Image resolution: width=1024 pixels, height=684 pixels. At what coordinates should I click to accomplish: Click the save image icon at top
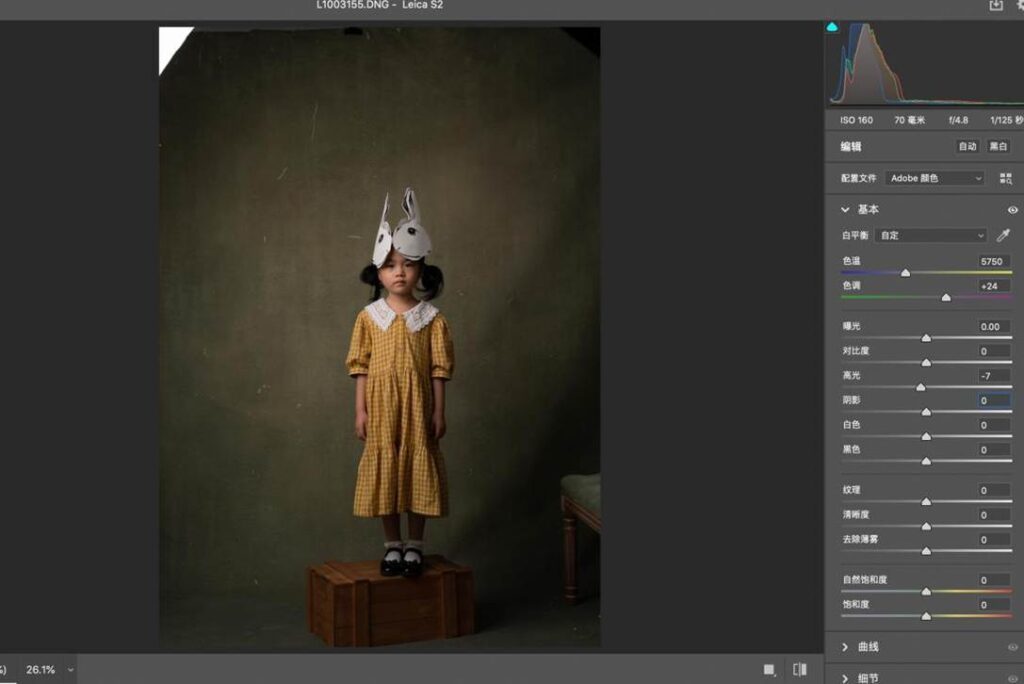tap(996, 5)
